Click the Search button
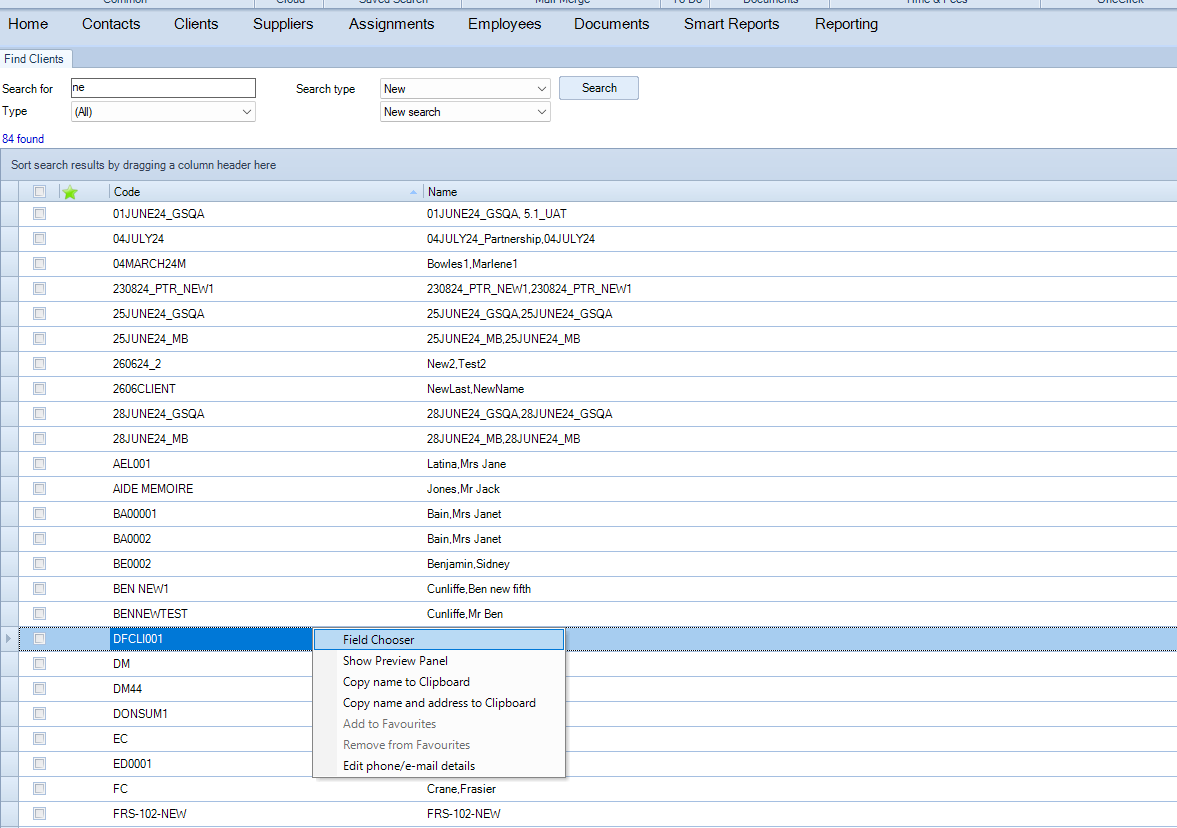 pos(599,88)
